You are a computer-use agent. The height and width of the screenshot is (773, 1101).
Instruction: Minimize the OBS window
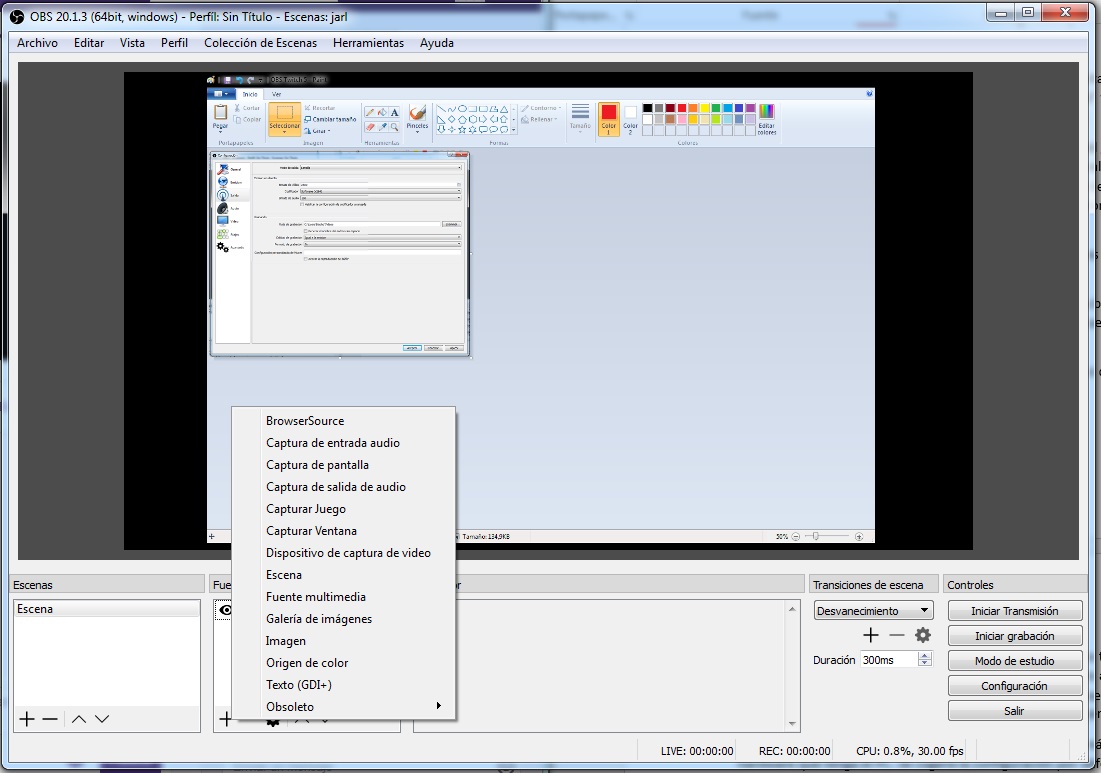(x=1001, y=12)
